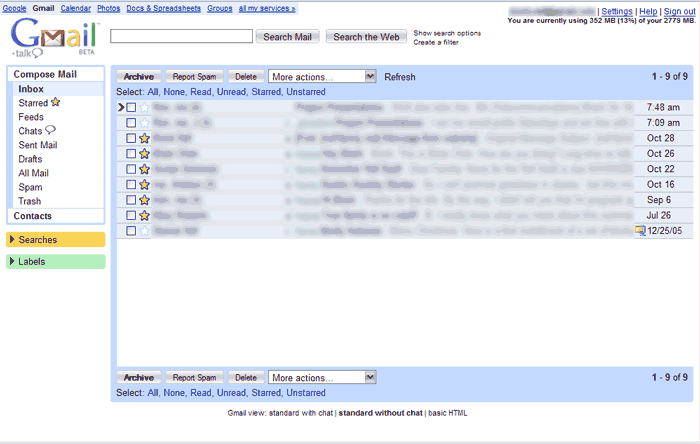Select the Oct 28 message checkbox
The height and width of the screenshot is (444, 700).
(x=131, y=138)
